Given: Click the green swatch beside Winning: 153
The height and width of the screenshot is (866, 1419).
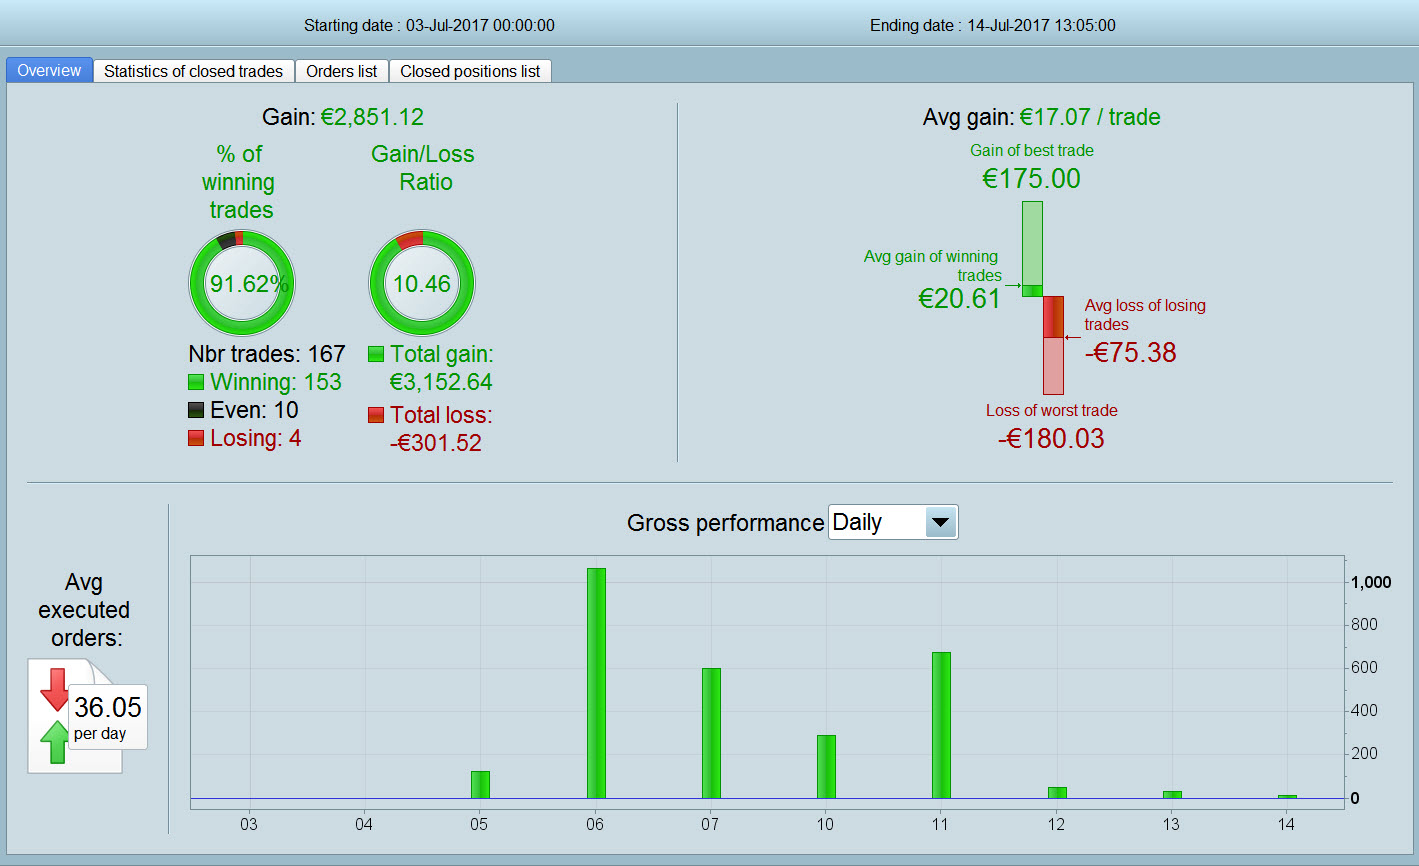Looking at the screenshot, I should point(196,382).
